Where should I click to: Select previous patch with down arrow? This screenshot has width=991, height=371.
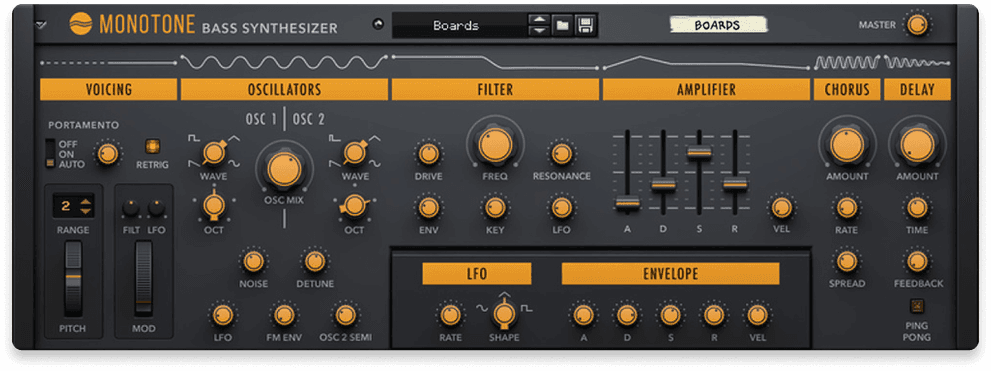pos(538,30)
